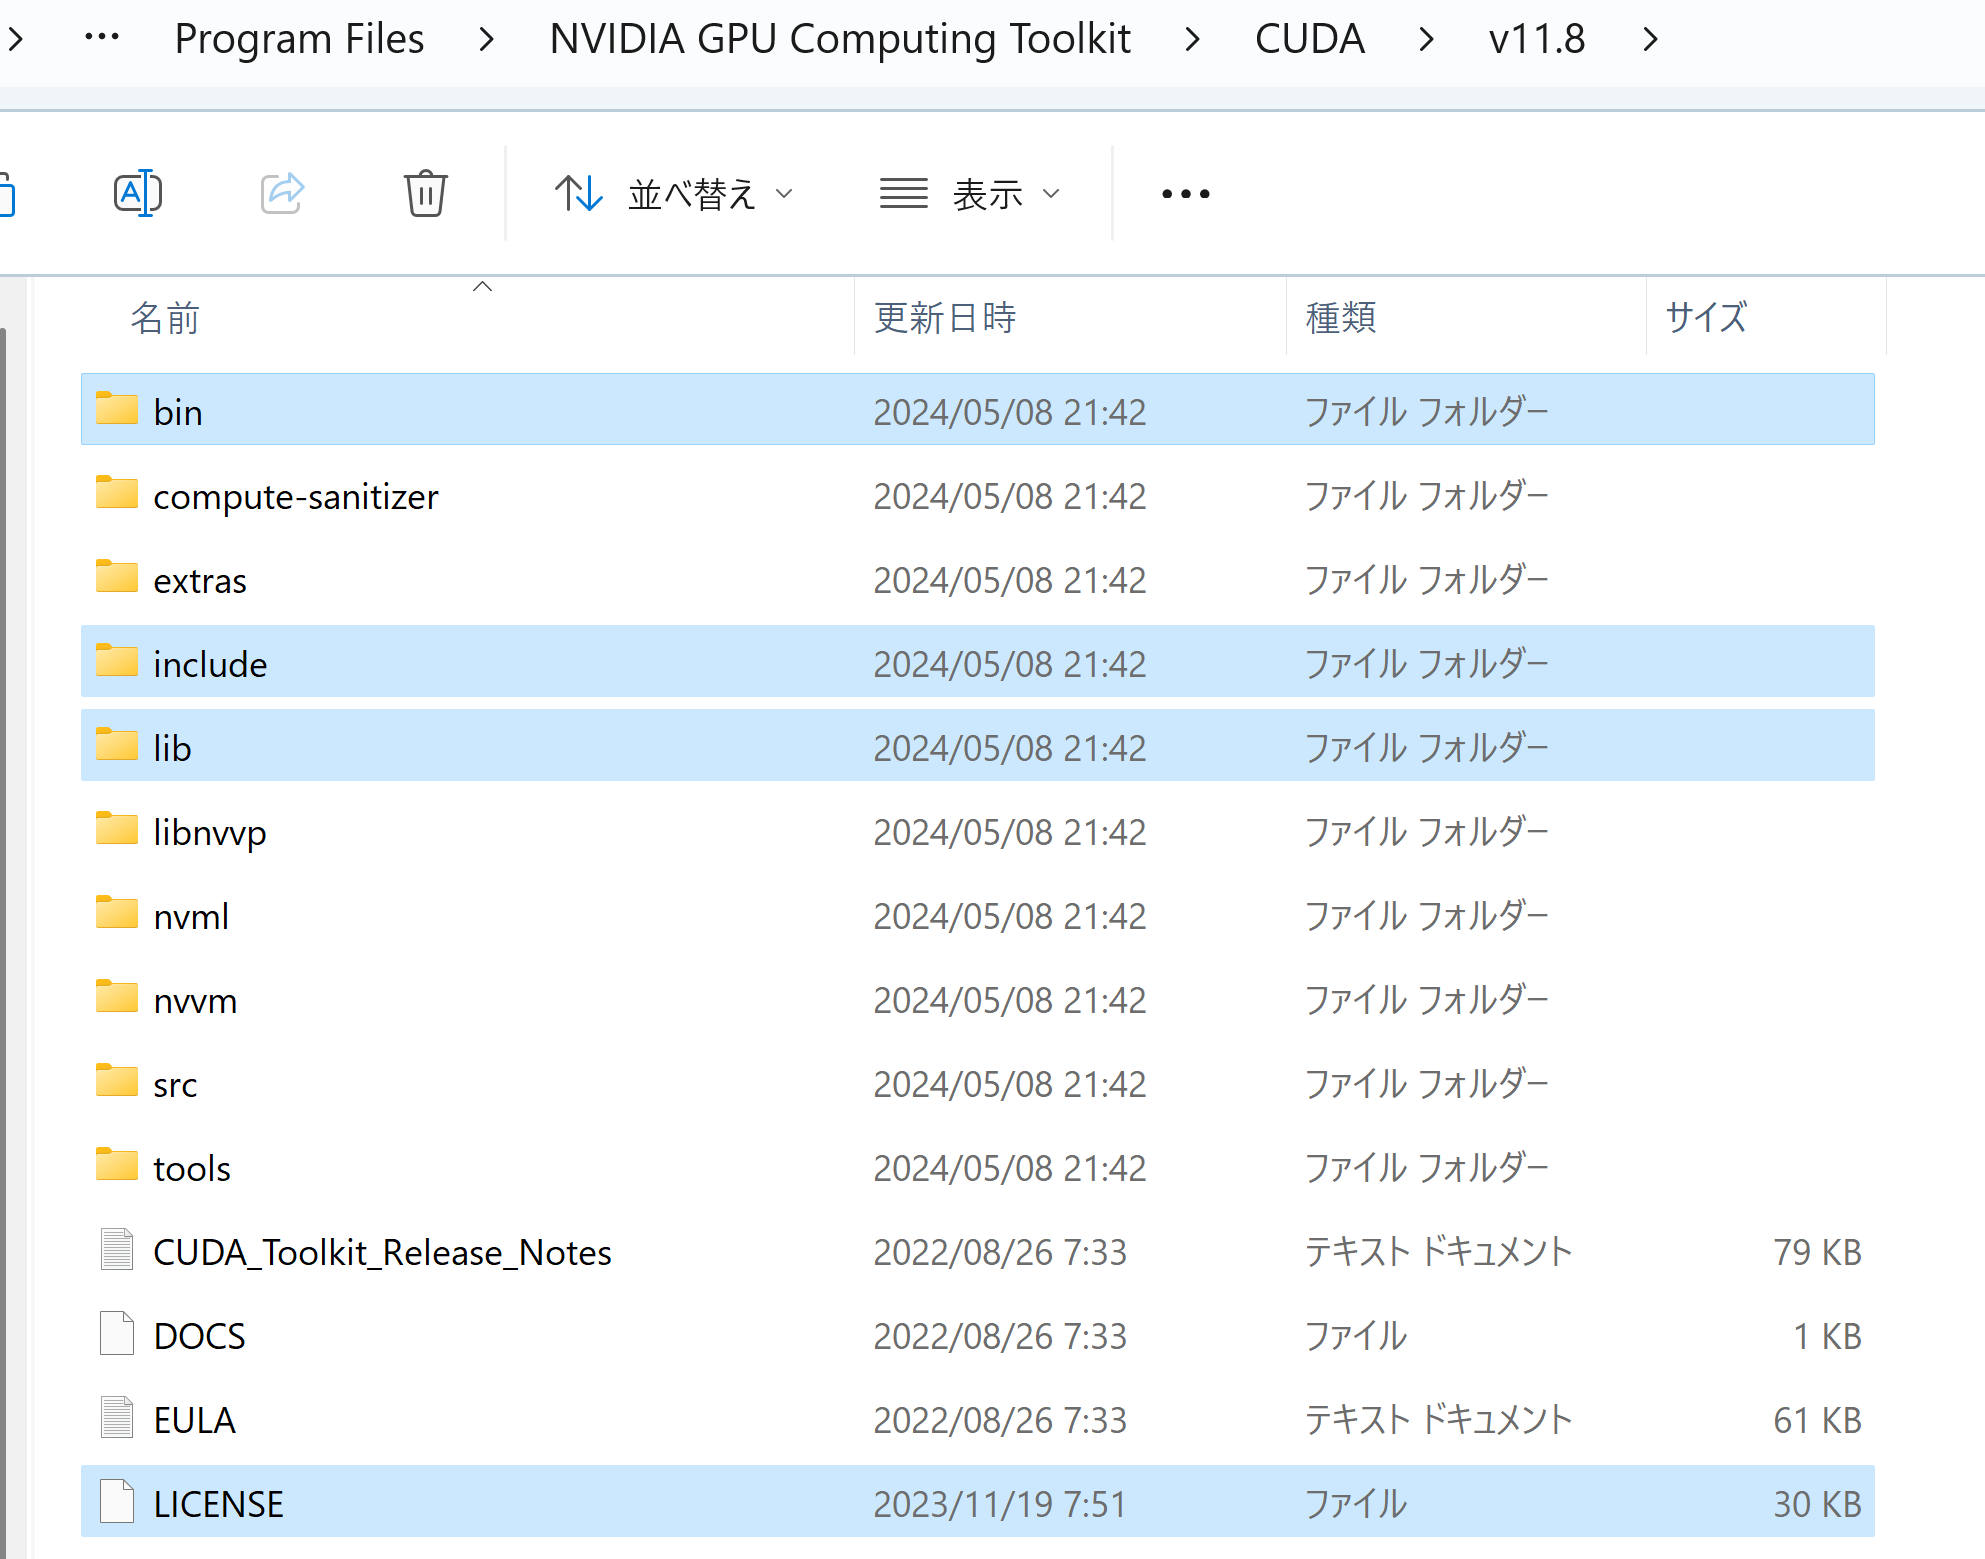Select the file name CUDA_Toolkit_Release_Notes
This screenshot has width=1985, height=1559.
[x=382, y=1252]
